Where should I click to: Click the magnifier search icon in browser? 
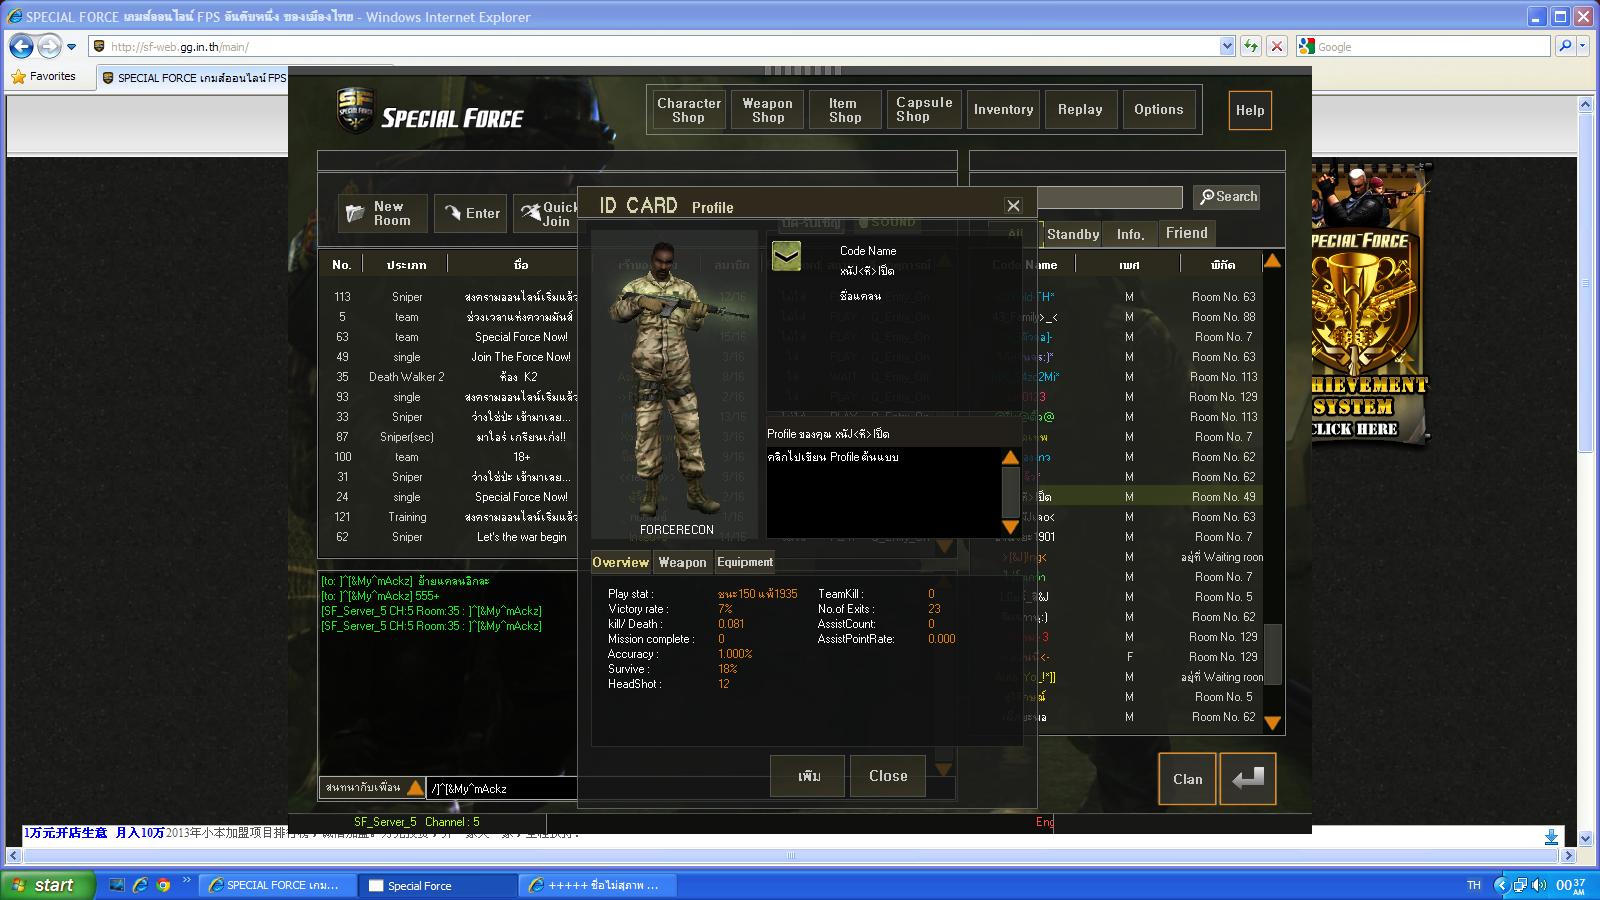[1564, 46]
